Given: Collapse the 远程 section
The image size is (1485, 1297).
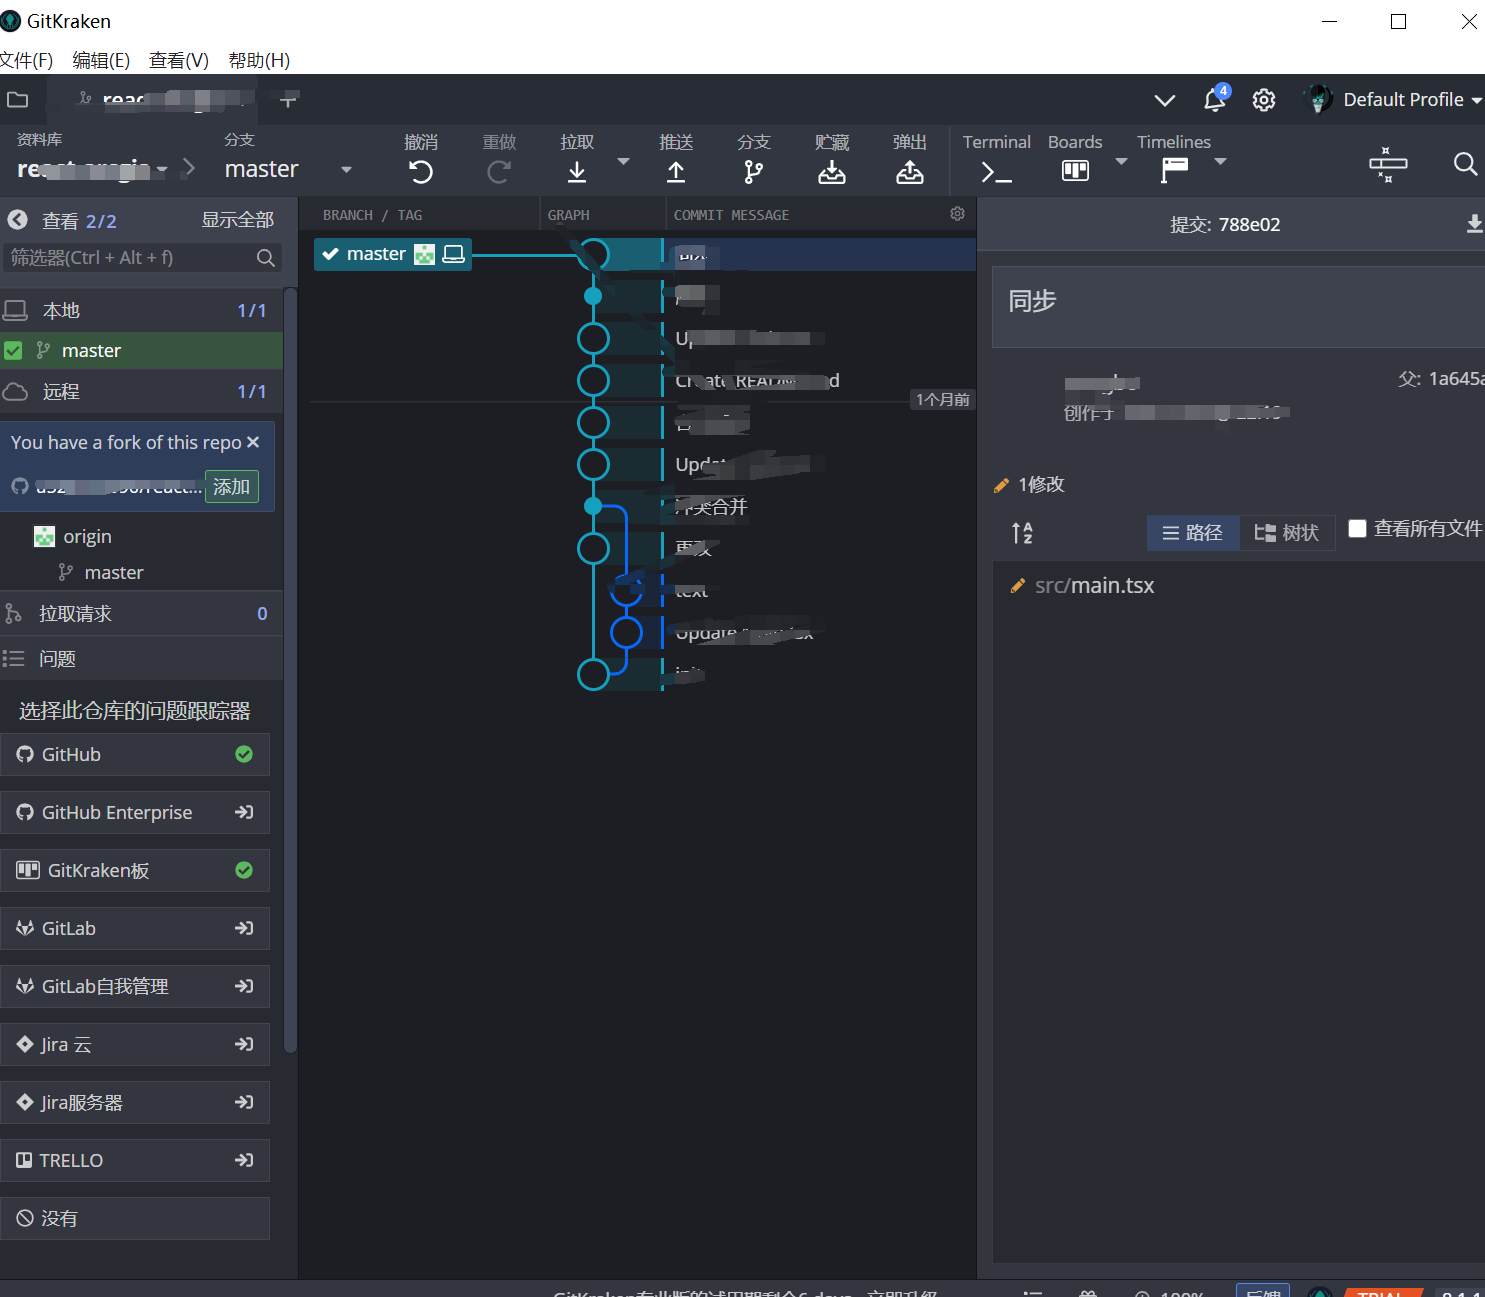Looking at the screenshot, I should [x=141, y=392].
